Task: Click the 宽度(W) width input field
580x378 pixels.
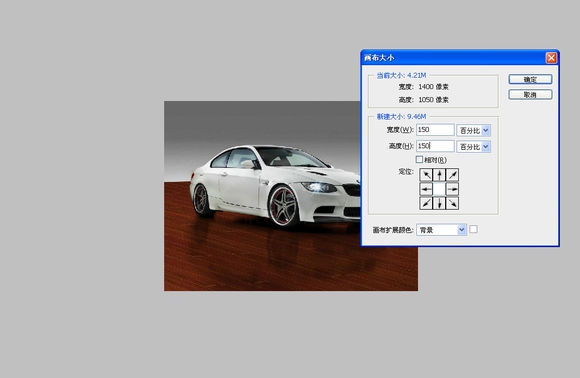Action: tap(435, 130)
